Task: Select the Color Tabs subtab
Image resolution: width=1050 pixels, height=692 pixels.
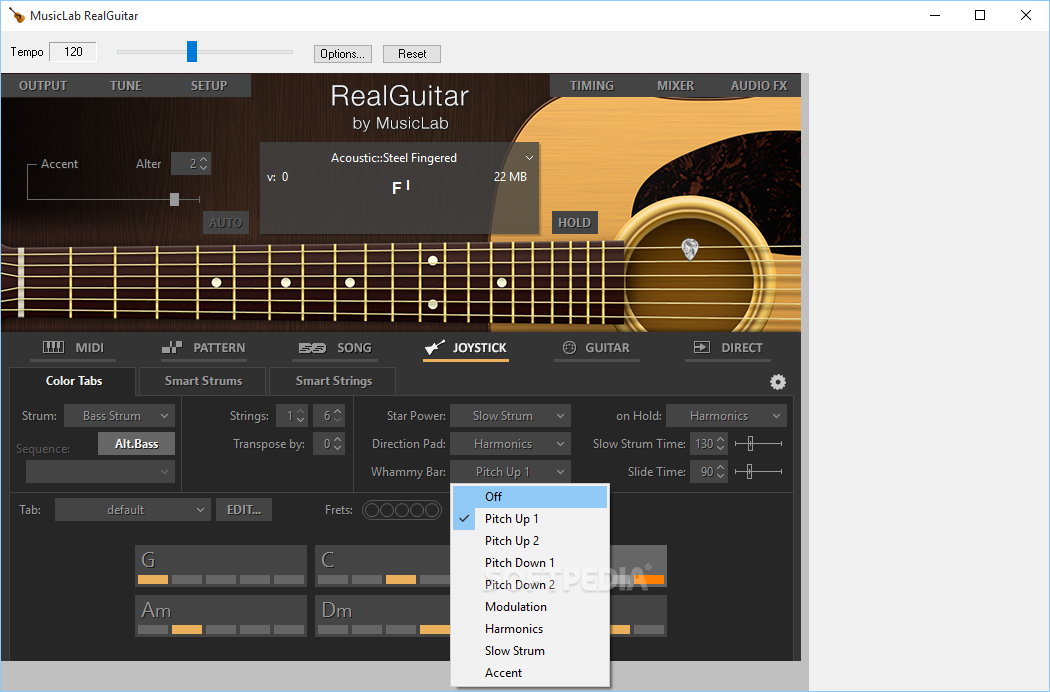Action: pyautogui.click(x=74, y=380)
